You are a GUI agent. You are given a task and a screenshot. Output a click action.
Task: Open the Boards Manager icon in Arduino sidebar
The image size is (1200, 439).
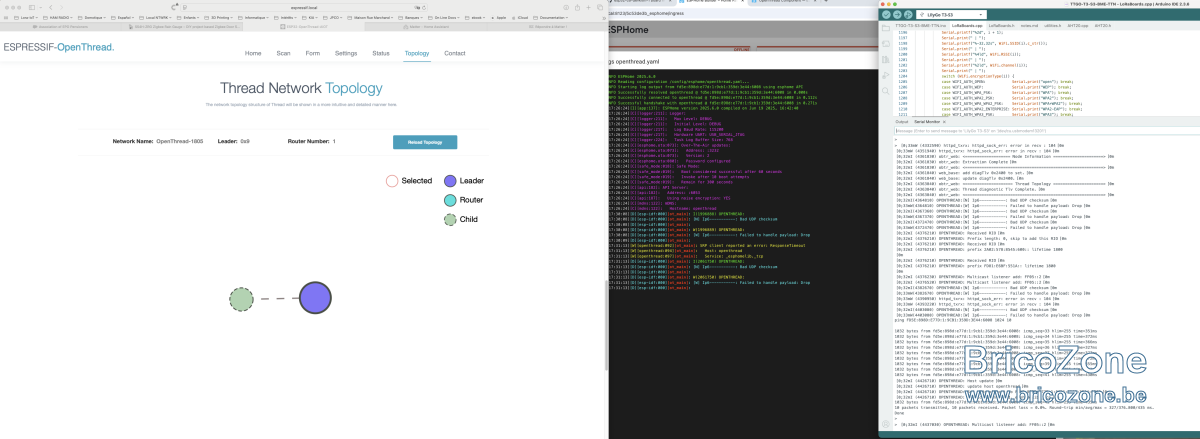(x=886, y=44)
